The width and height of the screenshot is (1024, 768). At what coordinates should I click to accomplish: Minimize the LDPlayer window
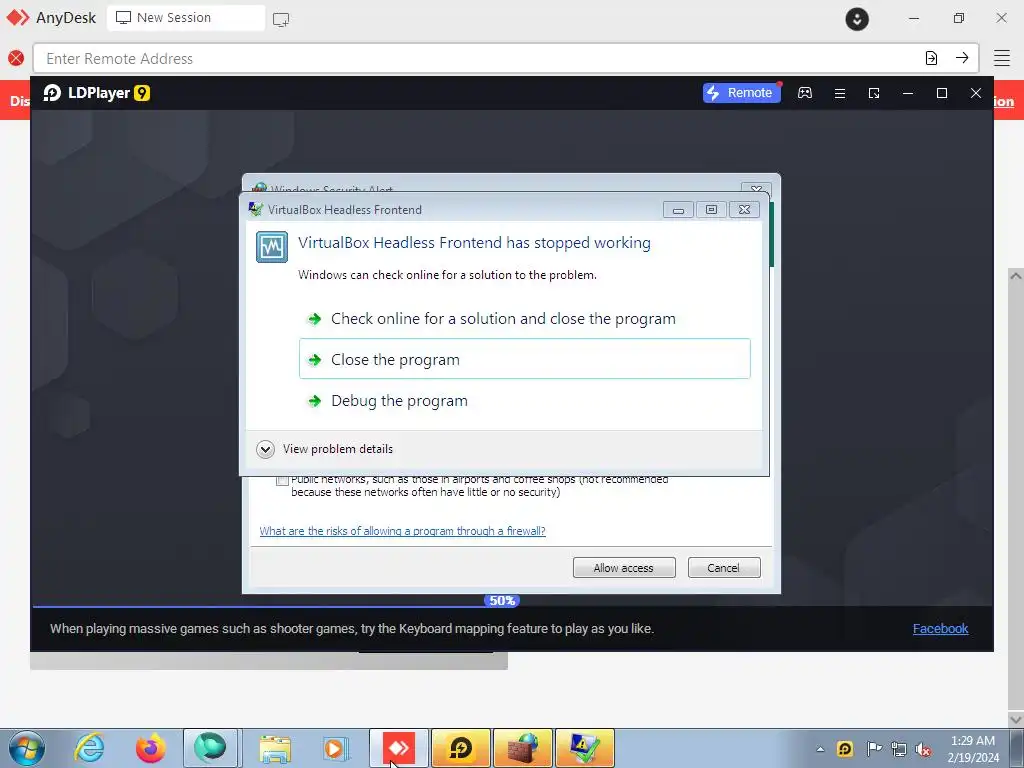click(908, 93)
